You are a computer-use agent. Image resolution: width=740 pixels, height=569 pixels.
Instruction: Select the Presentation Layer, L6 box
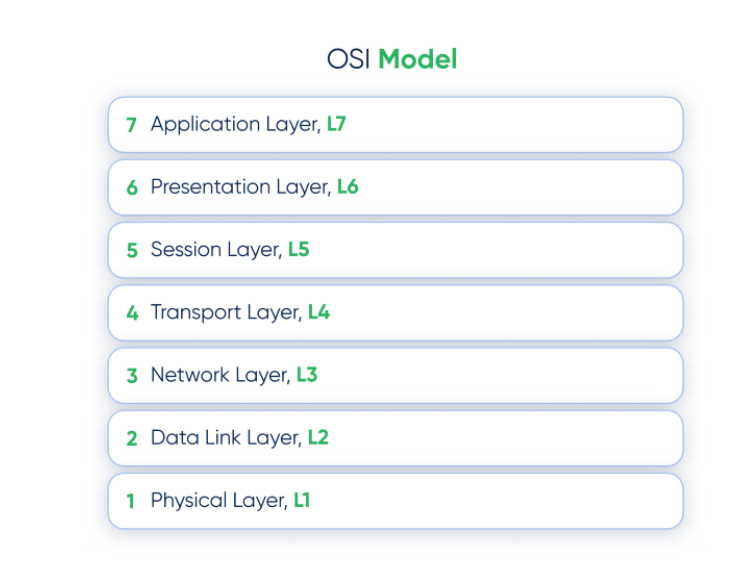(395, 187)
